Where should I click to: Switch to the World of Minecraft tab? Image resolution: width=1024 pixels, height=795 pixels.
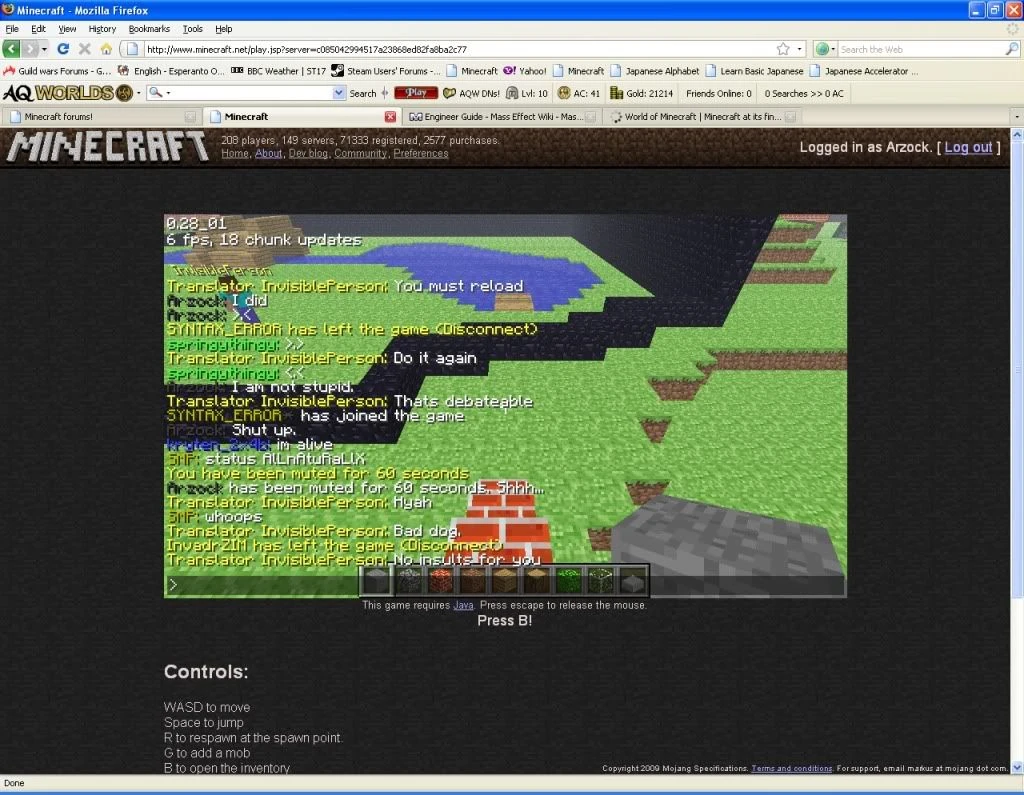coord(702,117)
